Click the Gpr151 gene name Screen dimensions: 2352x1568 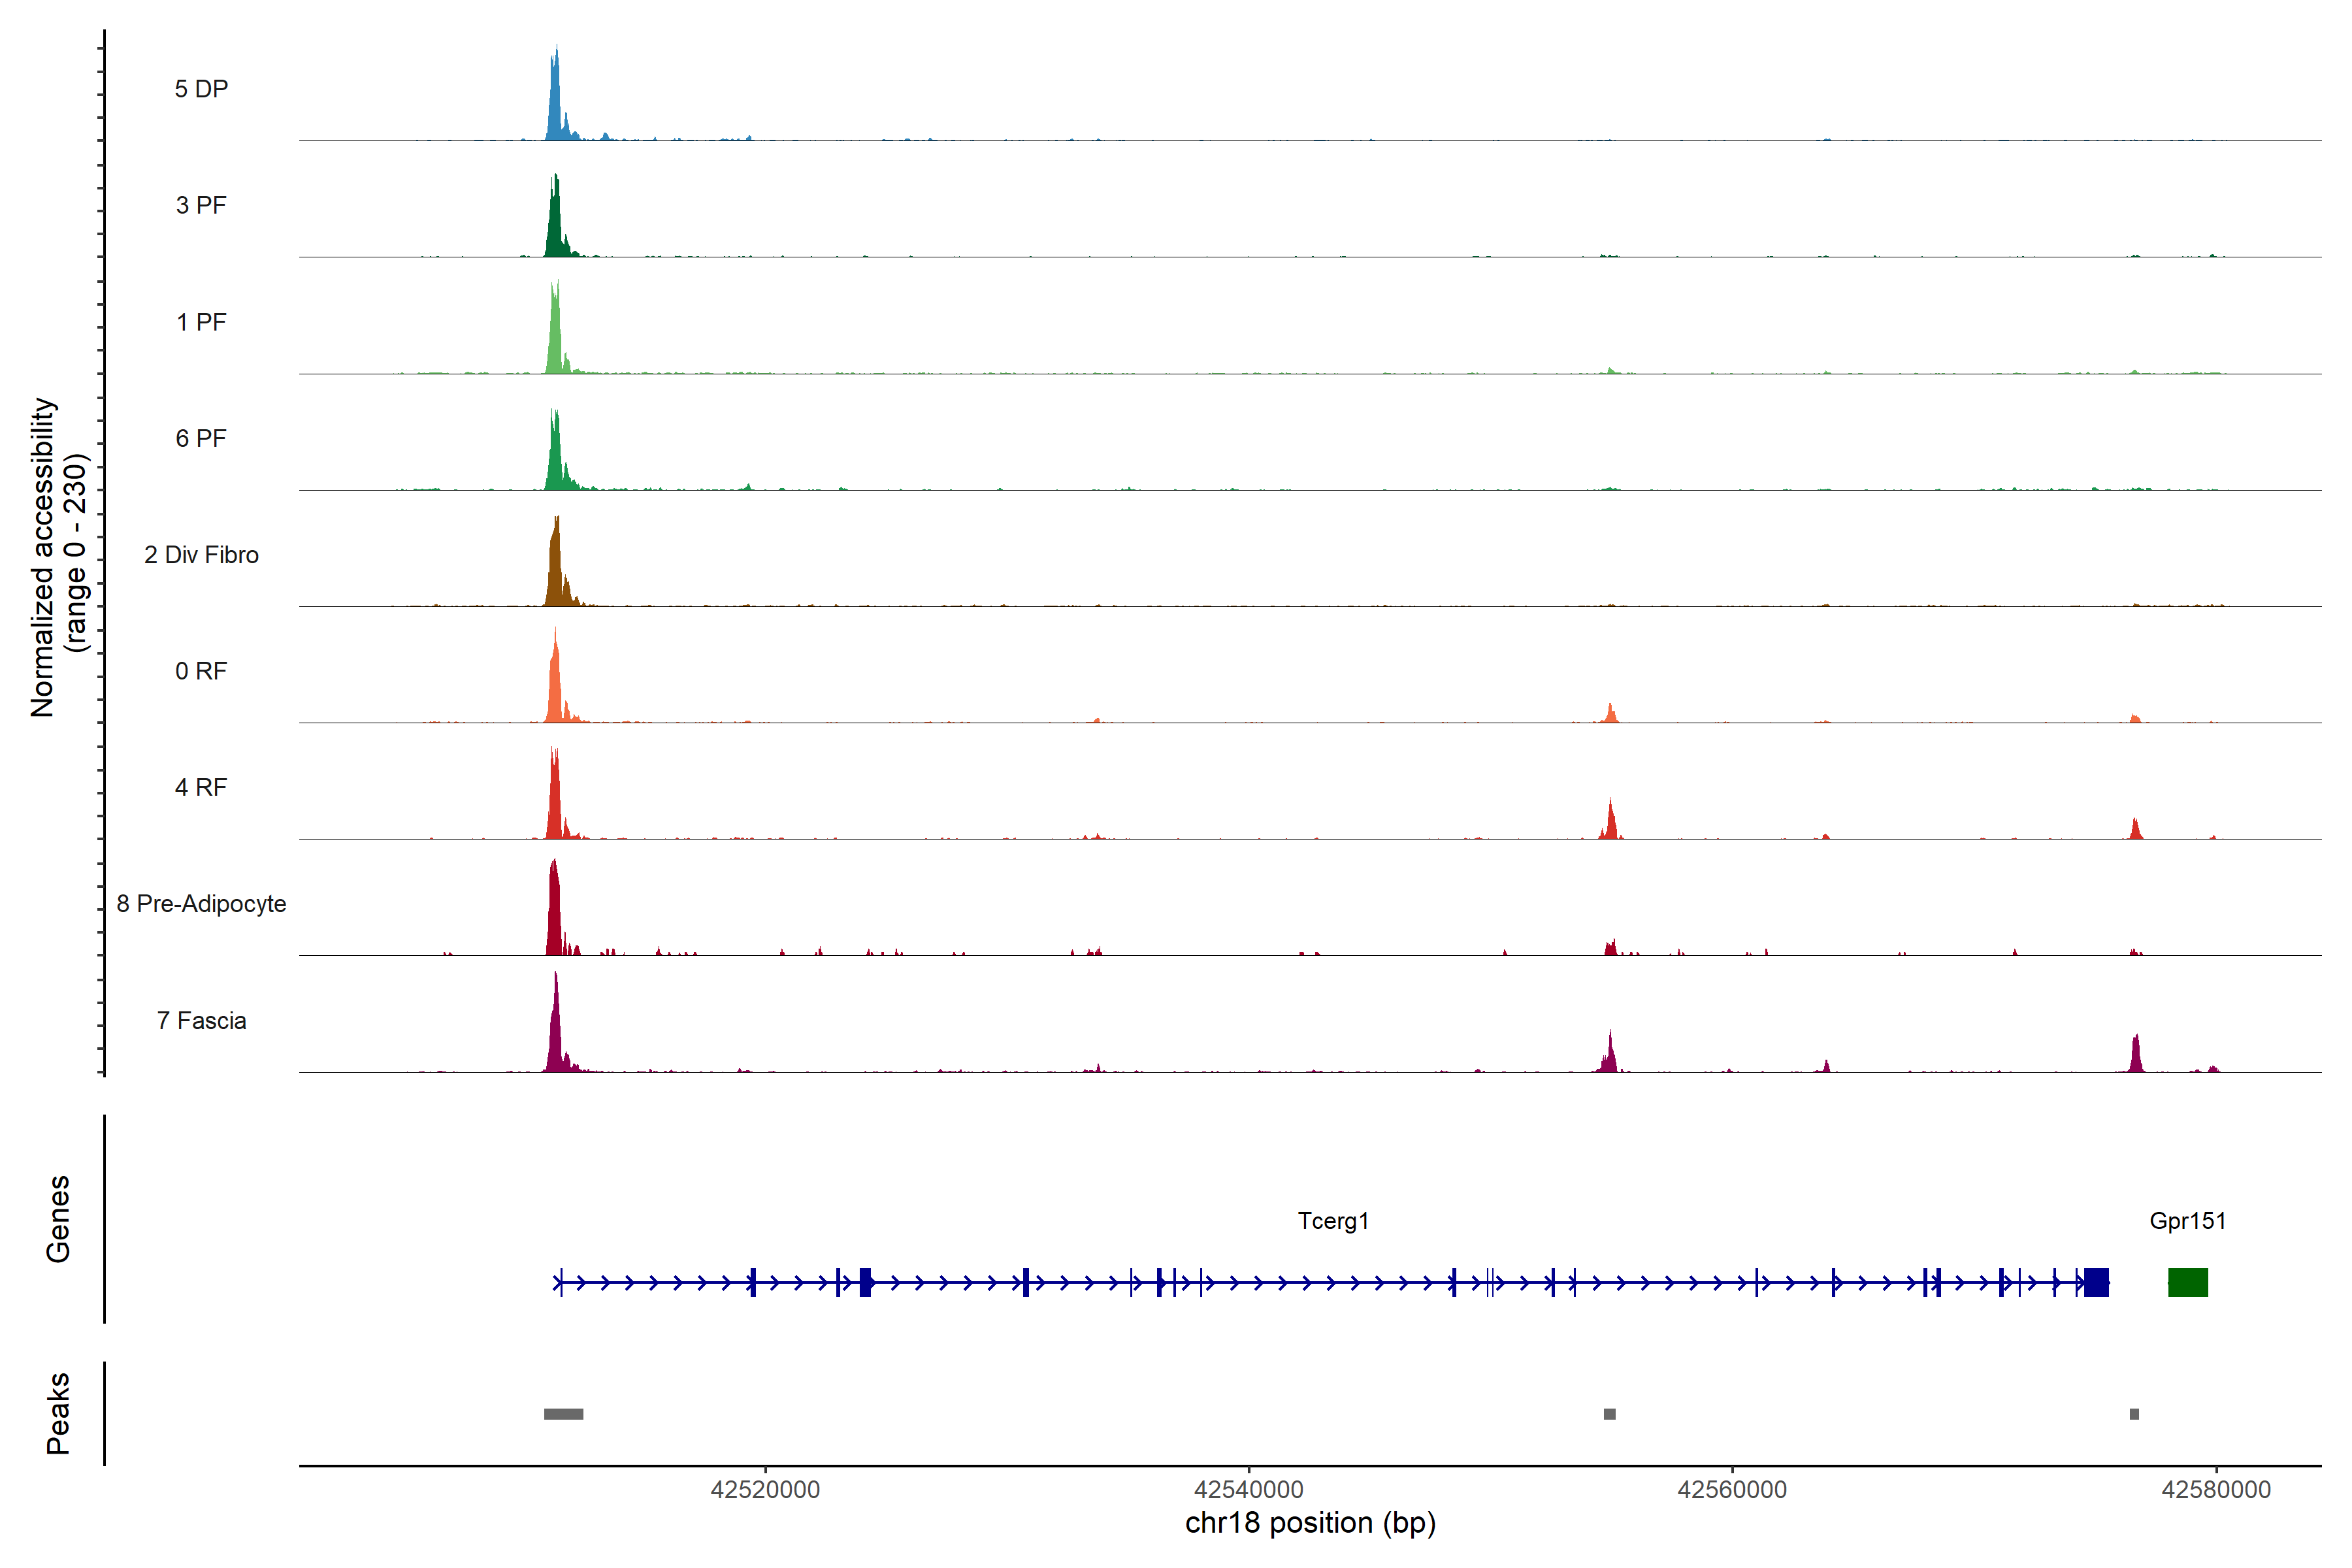pyautogui.click(x=2187, y=1221)
